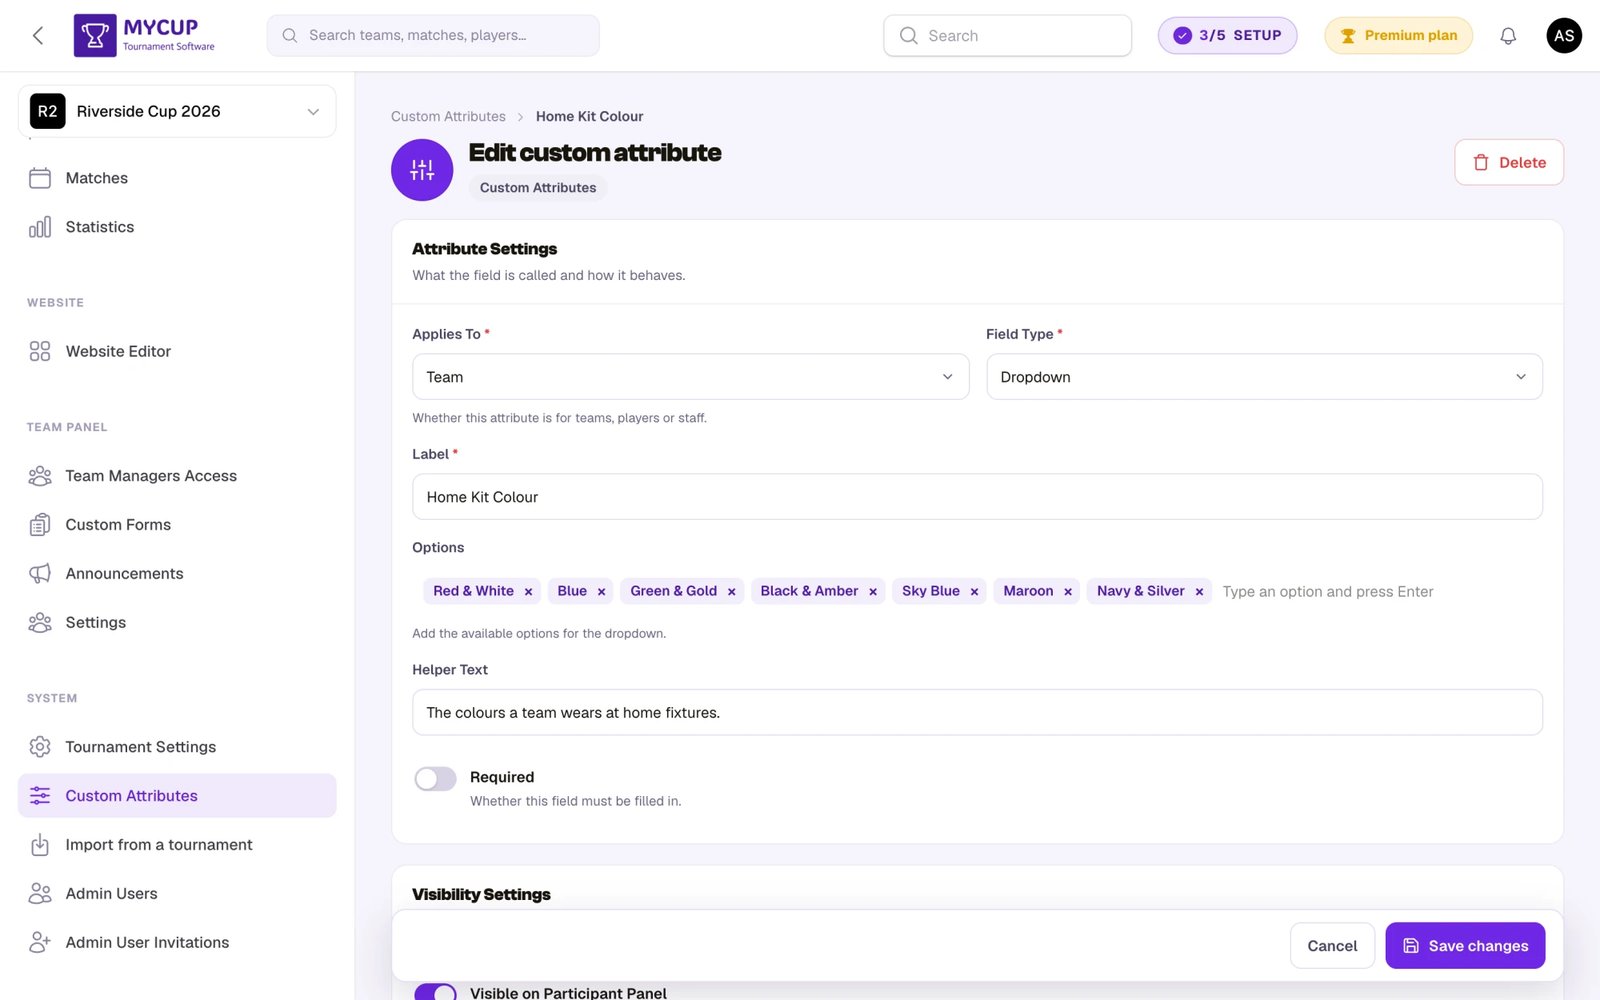Click the Label input field
1600x1000 pixels.
977,497
